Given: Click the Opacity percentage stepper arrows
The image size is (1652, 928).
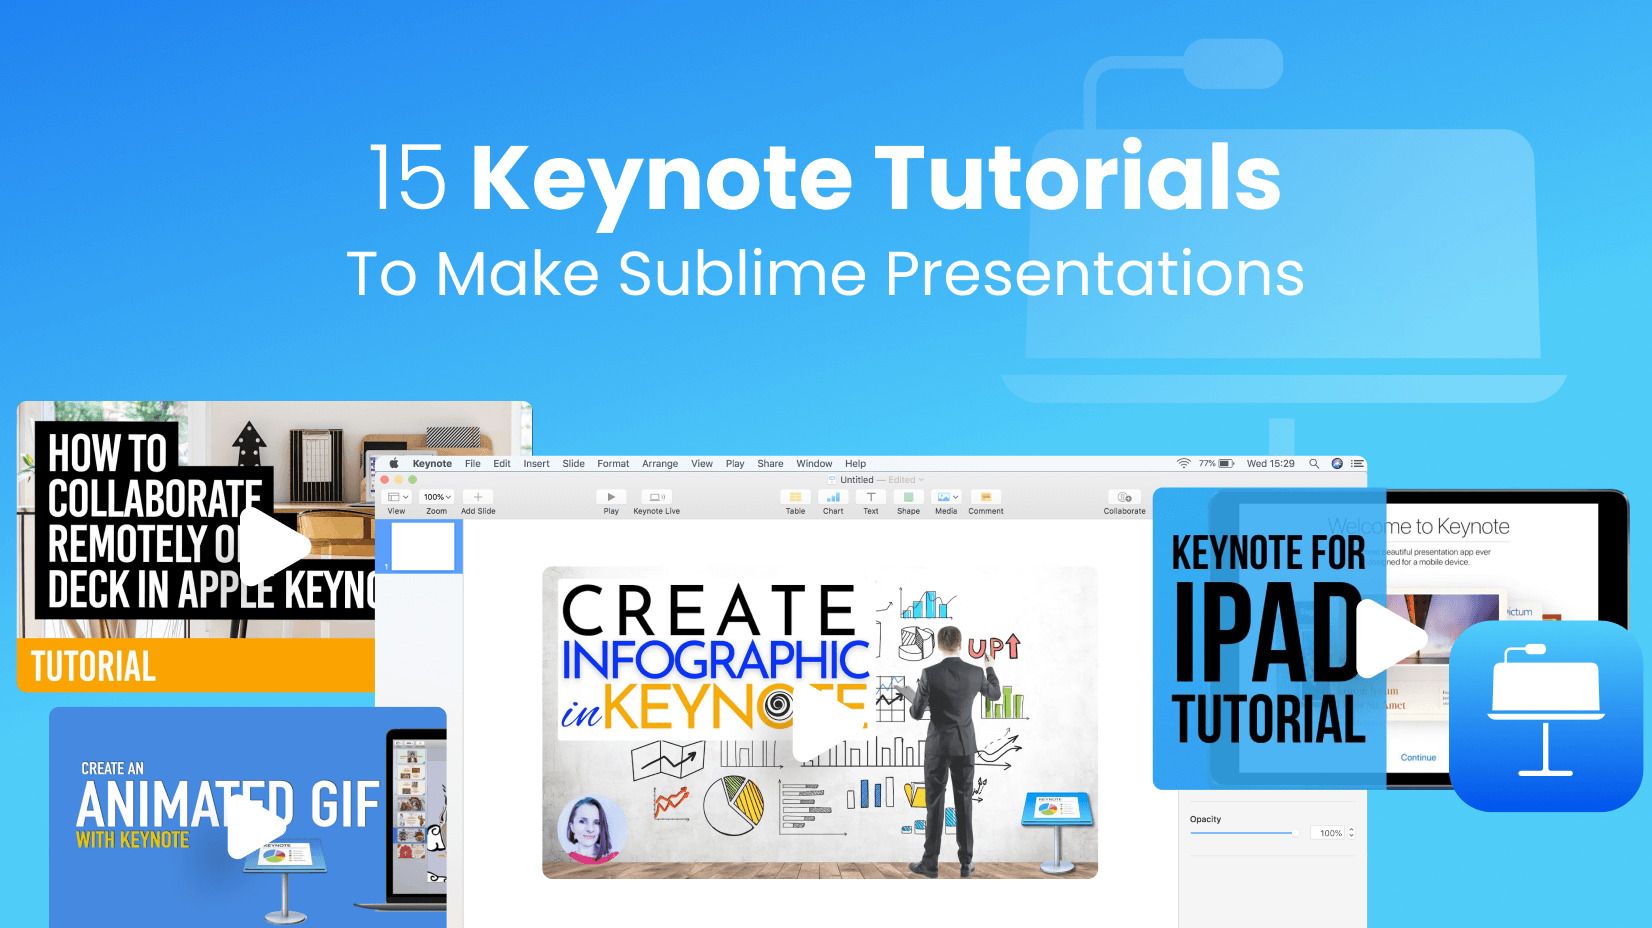Looking at the screenshot, I should 1351,833.
